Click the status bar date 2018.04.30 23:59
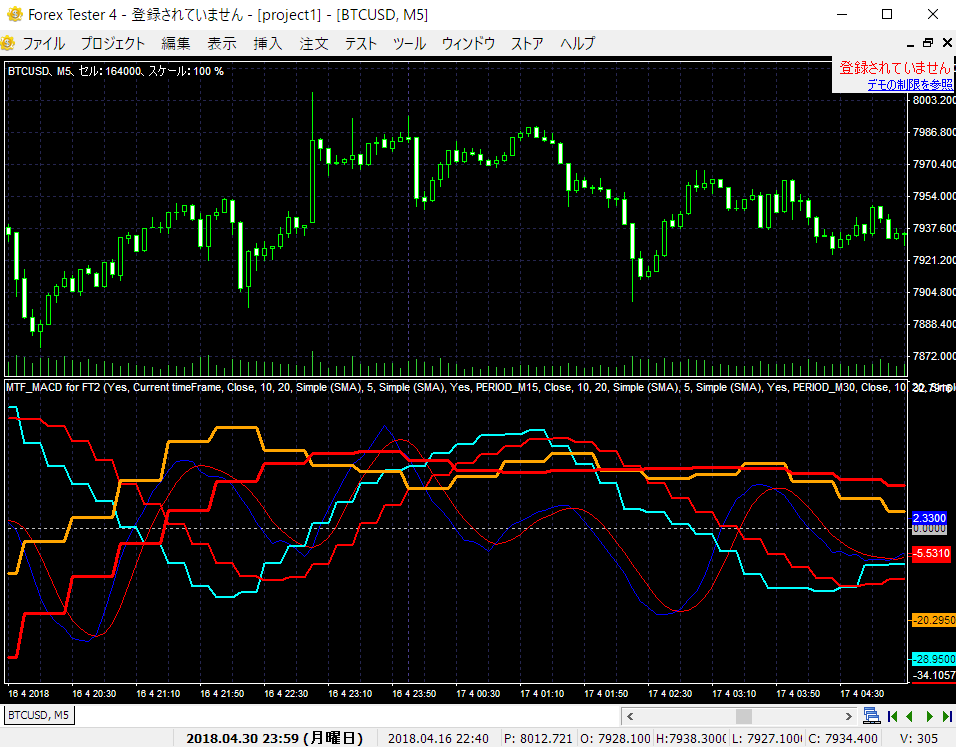 tap(274, 738)
